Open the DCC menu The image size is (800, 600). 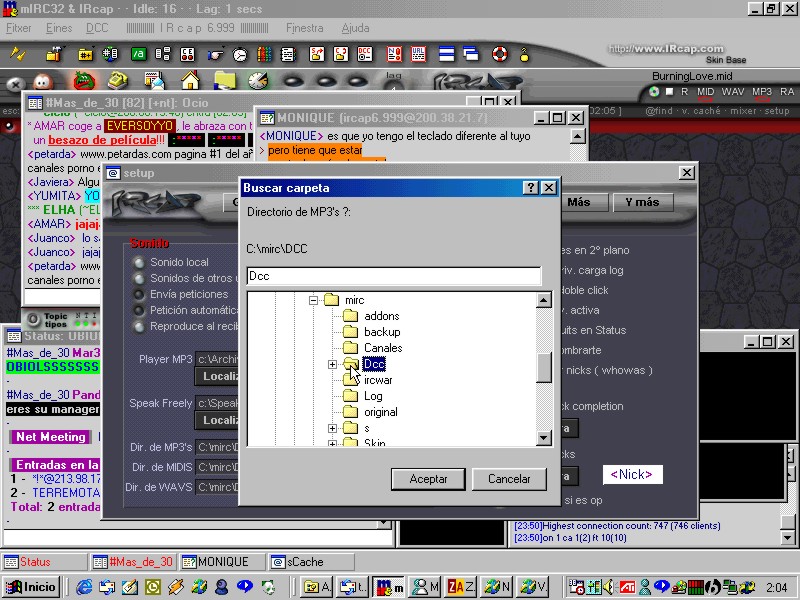pos(97,28)
